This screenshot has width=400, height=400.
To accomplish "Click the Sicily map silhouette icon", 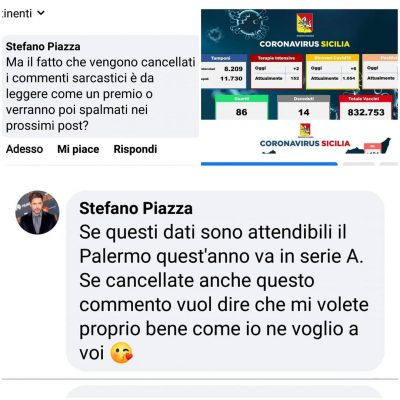I will pos(368,146).
